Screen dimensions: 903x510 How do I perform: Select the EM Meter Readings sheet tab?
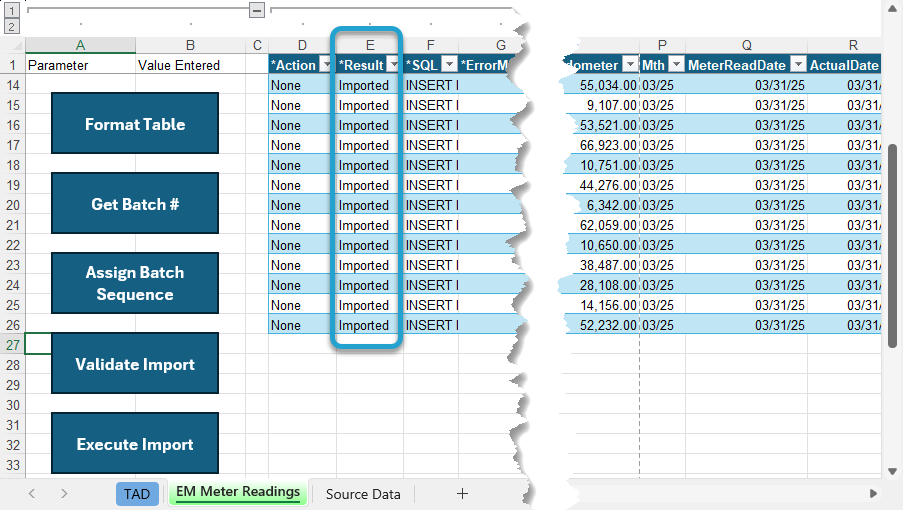[238, 492]
